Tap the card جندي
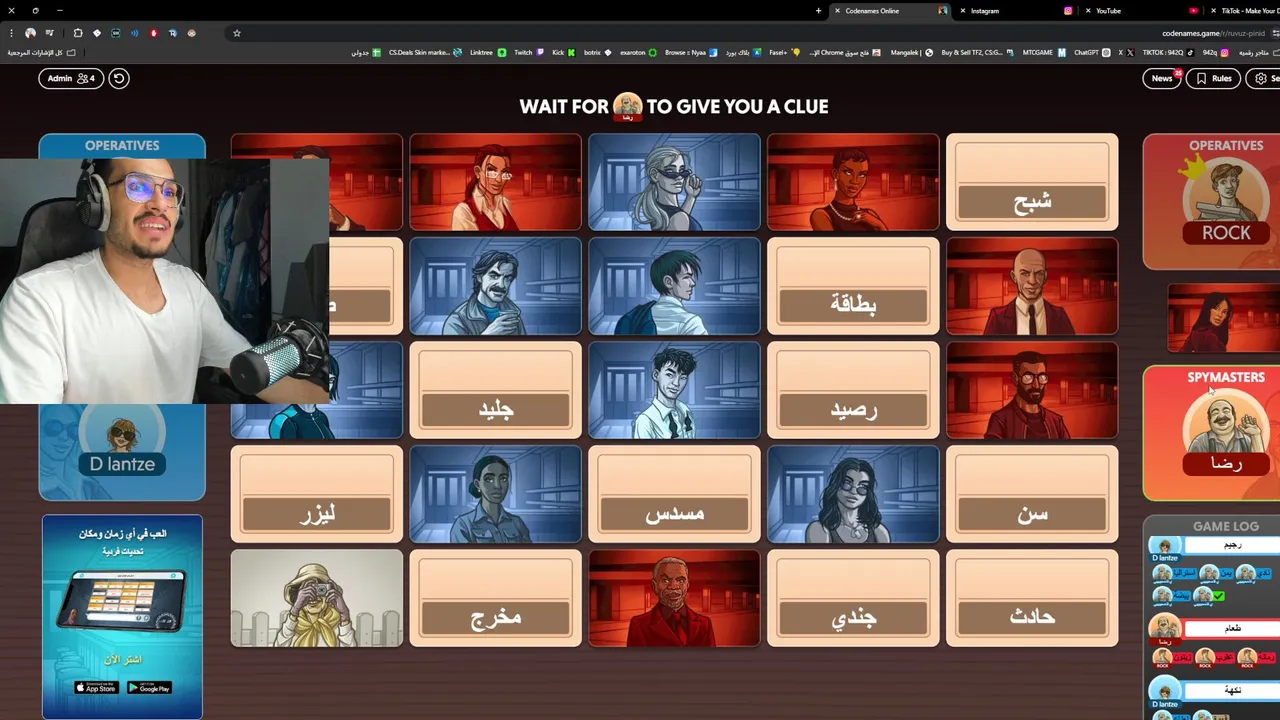1280x720 pixels. click(853, 598)
